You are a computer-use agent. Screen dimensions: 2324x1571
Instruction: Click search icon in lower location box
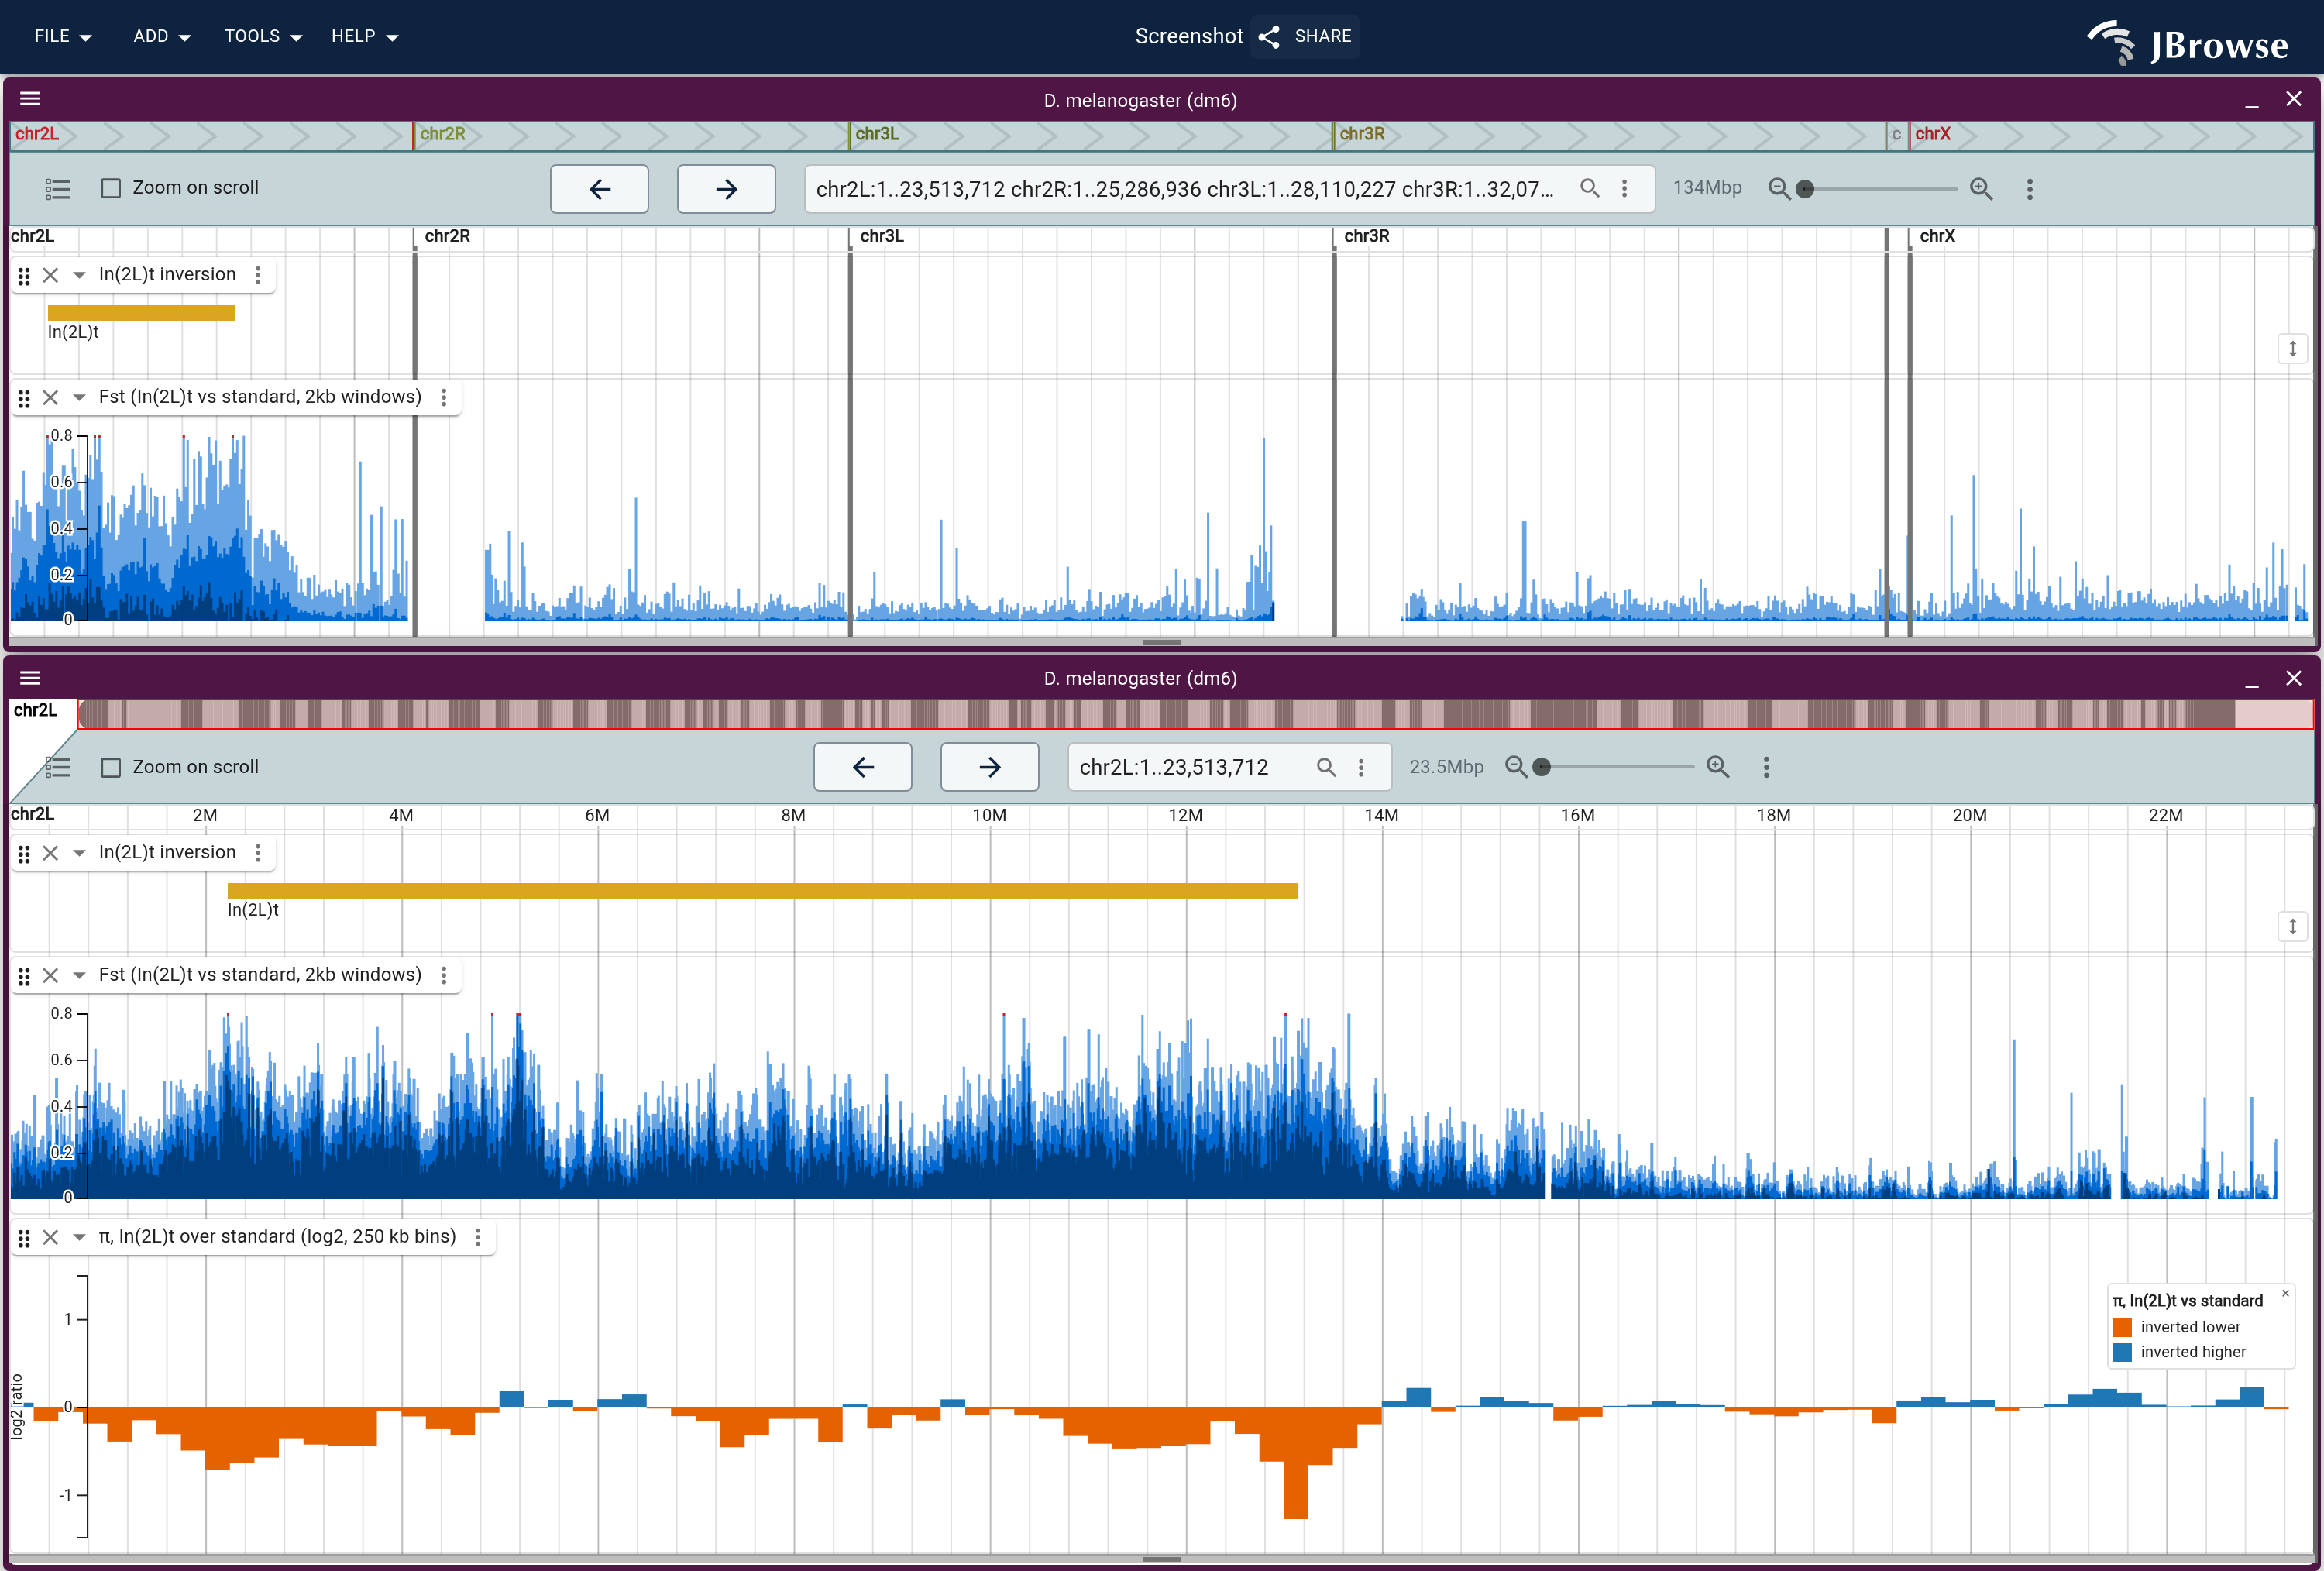[1326, 767]
